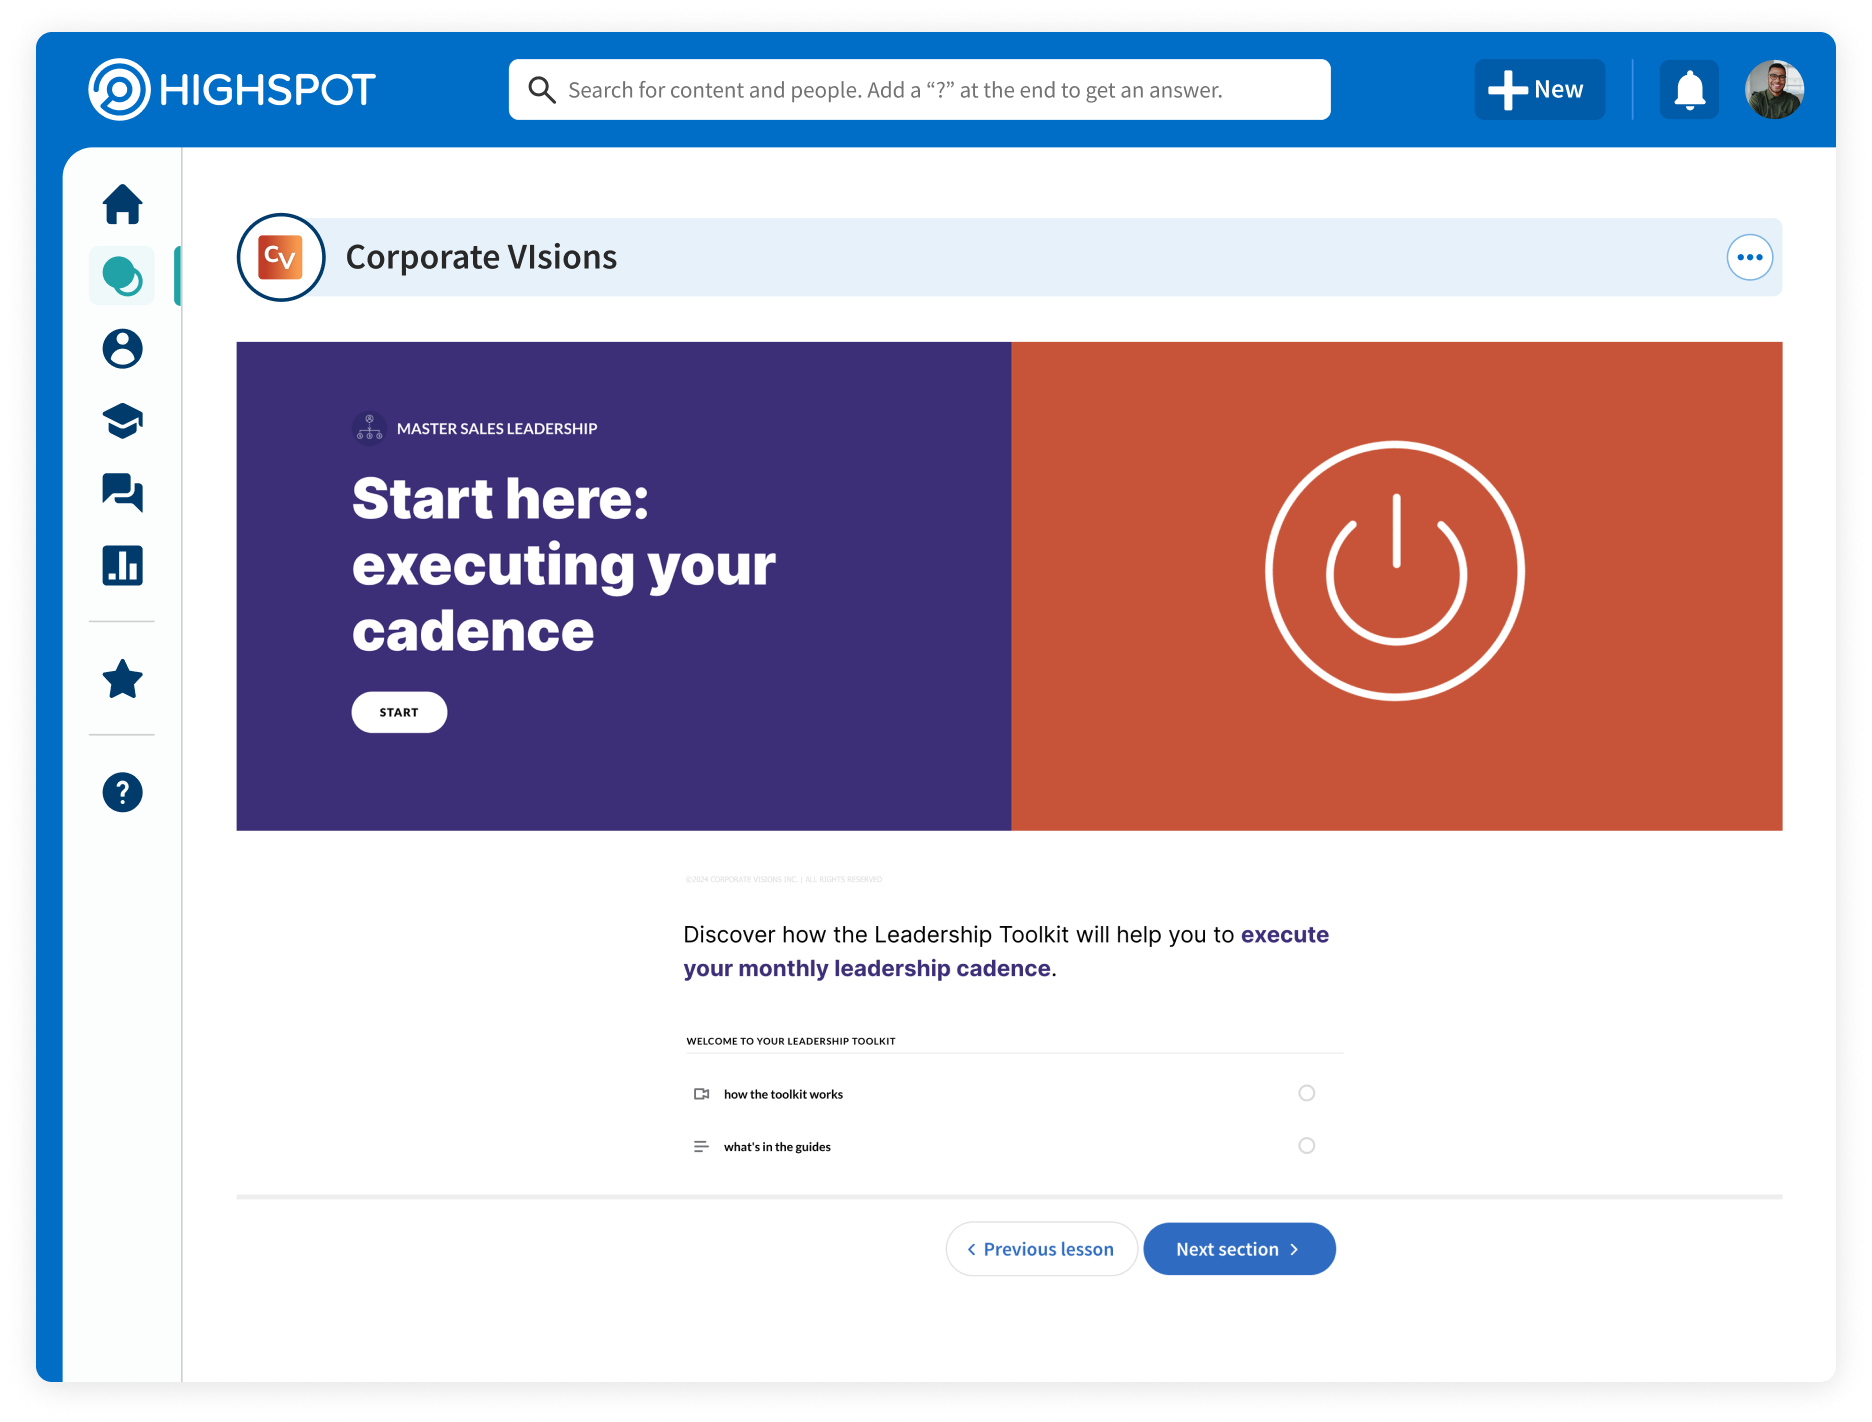Screen dimensions: 1872x1422
Task: Open the People profile sidebar icon
Action: pyautogui.click(x=122, y=349)
